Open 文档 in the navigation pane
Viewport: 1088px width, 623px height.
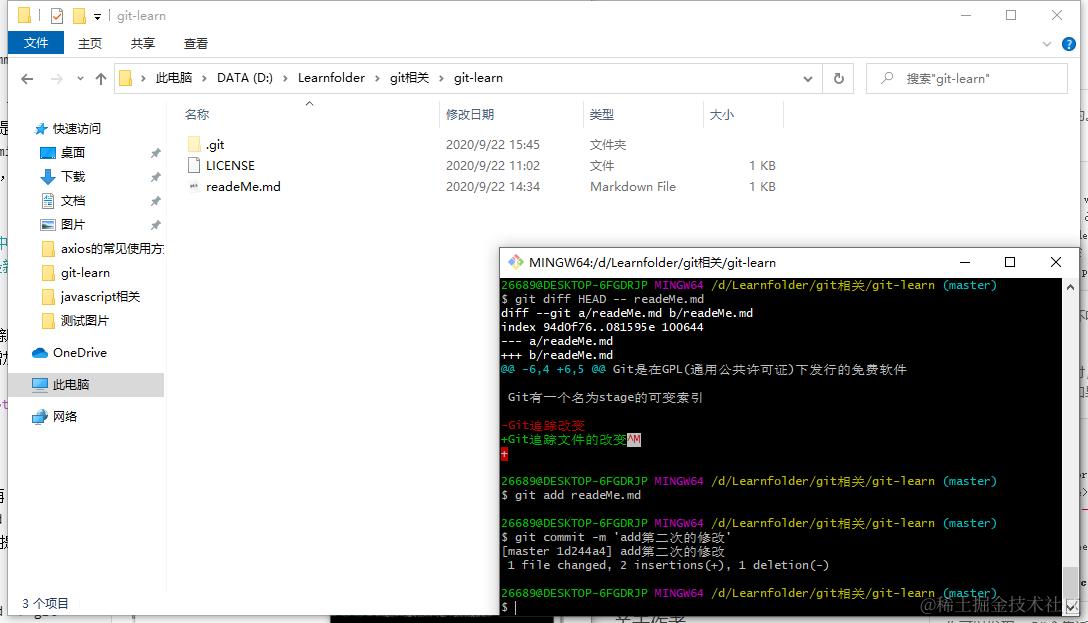click(x=73, y=200)
